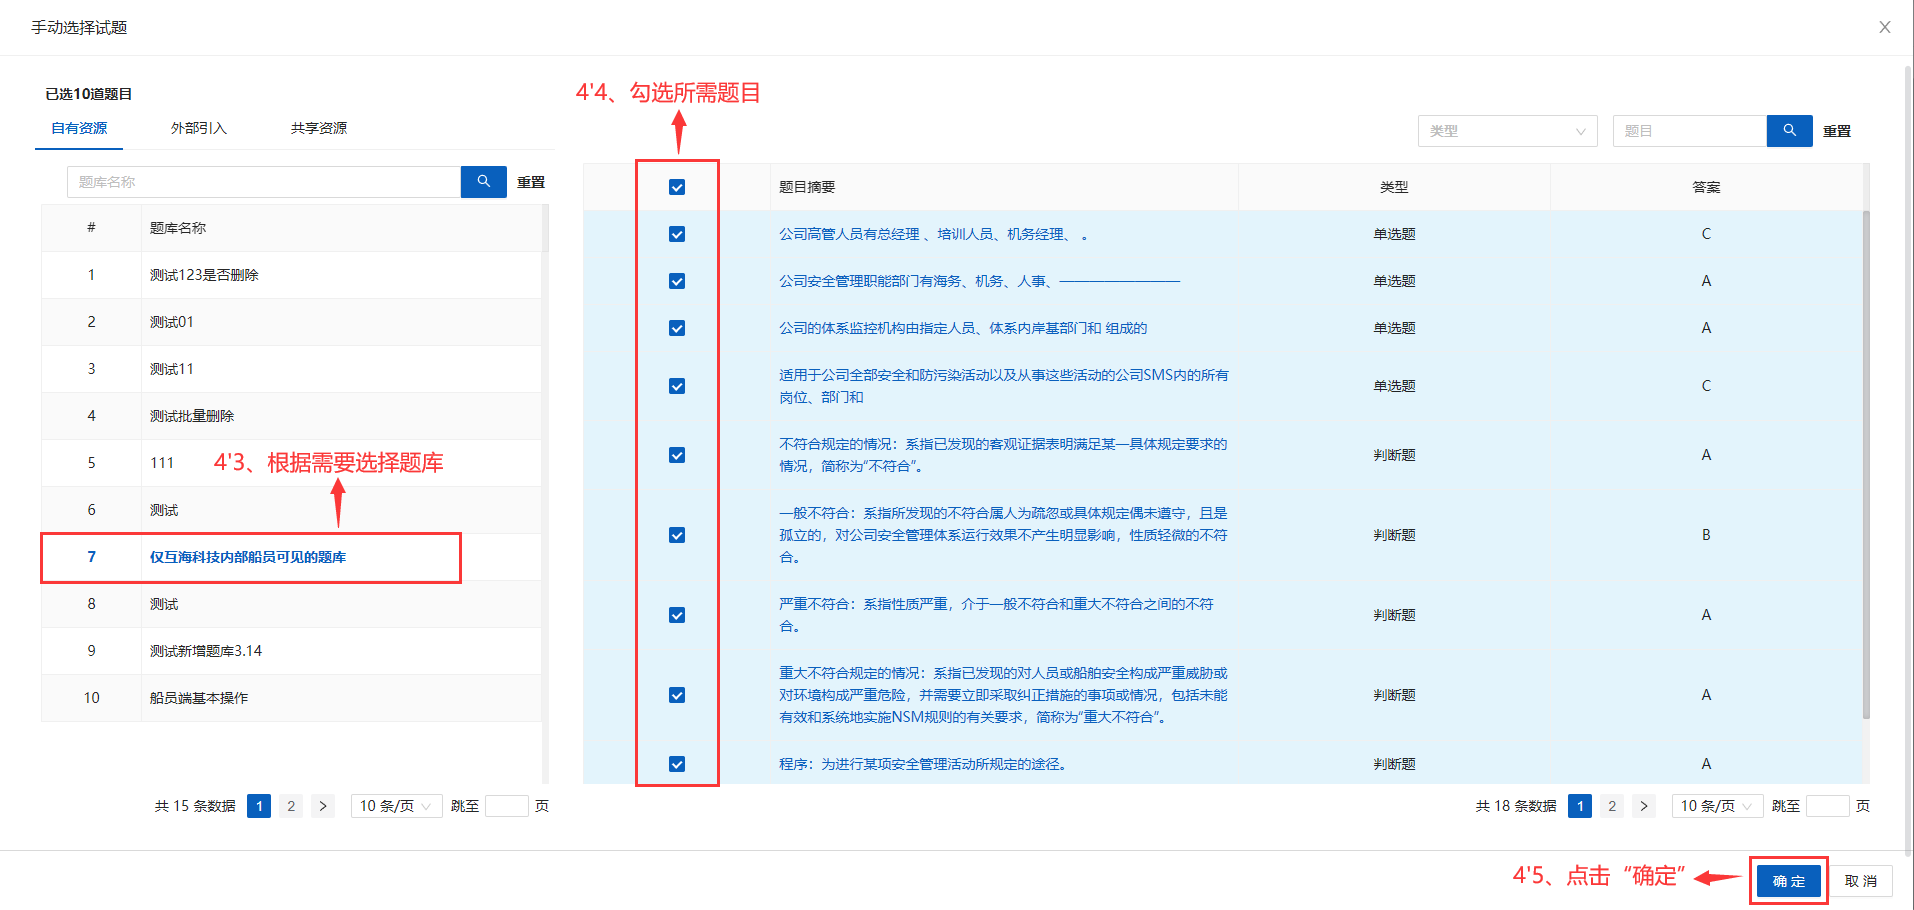The height and width of the screenshot is (910, 1914).
Task: Click the questions table vertical scrollbar
Action: [x=1866, y=465]
